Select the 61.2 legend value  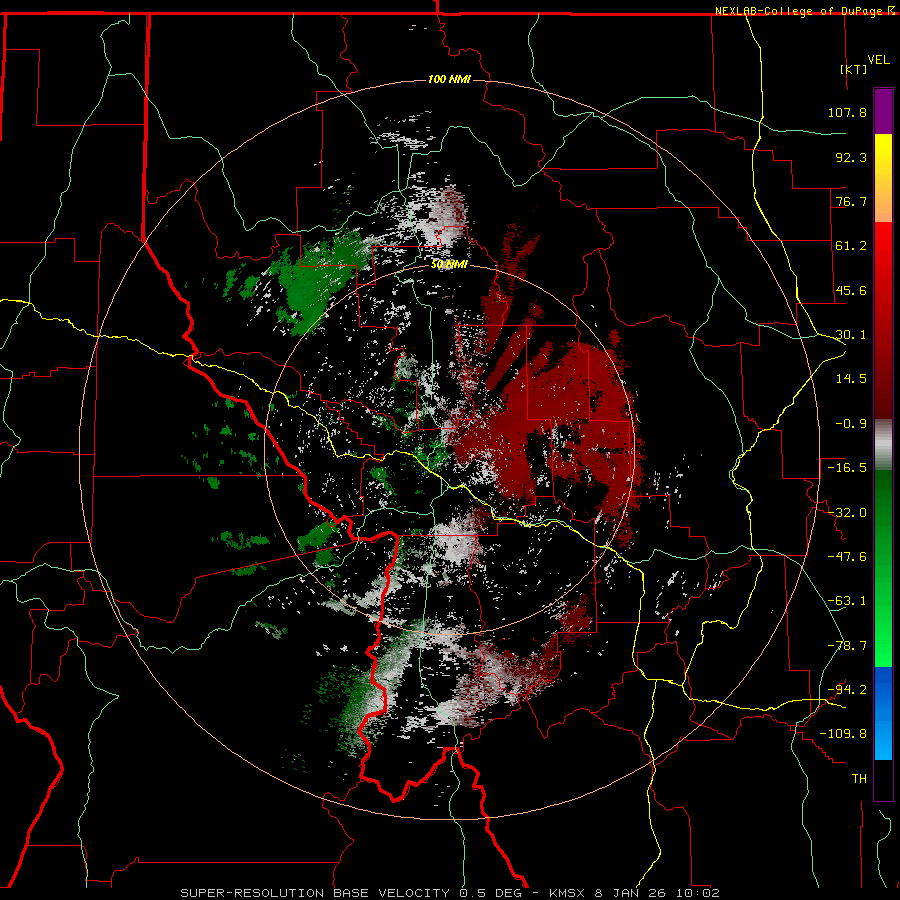[x=851, y=246]
